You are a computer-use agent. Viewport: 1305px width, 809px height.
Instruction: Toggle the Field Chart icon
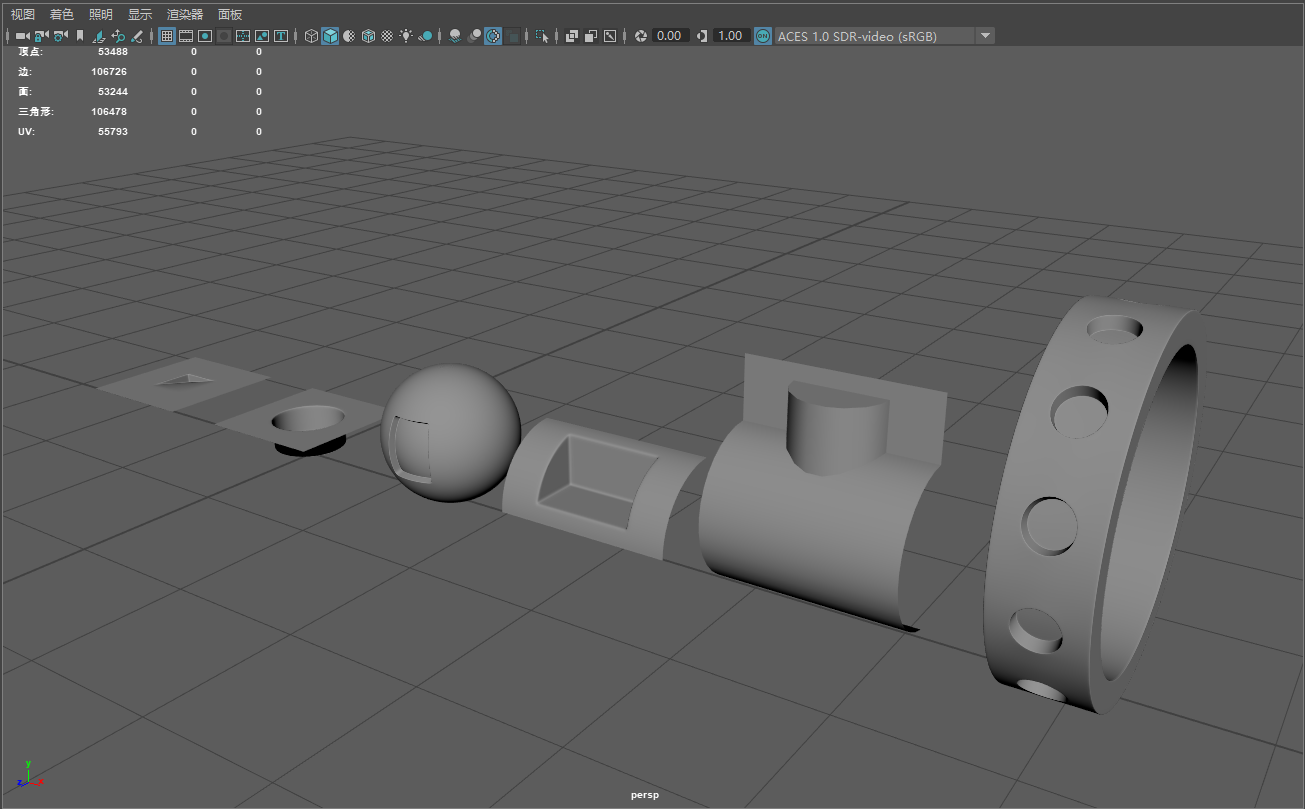[243, 36]
